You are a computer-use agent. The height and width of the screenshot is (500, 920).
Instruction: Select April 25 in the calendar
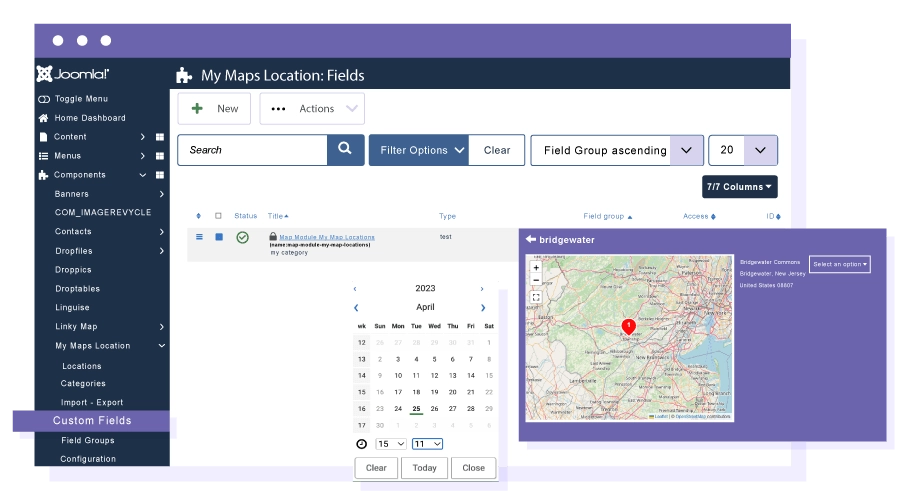tap(416, 408)
